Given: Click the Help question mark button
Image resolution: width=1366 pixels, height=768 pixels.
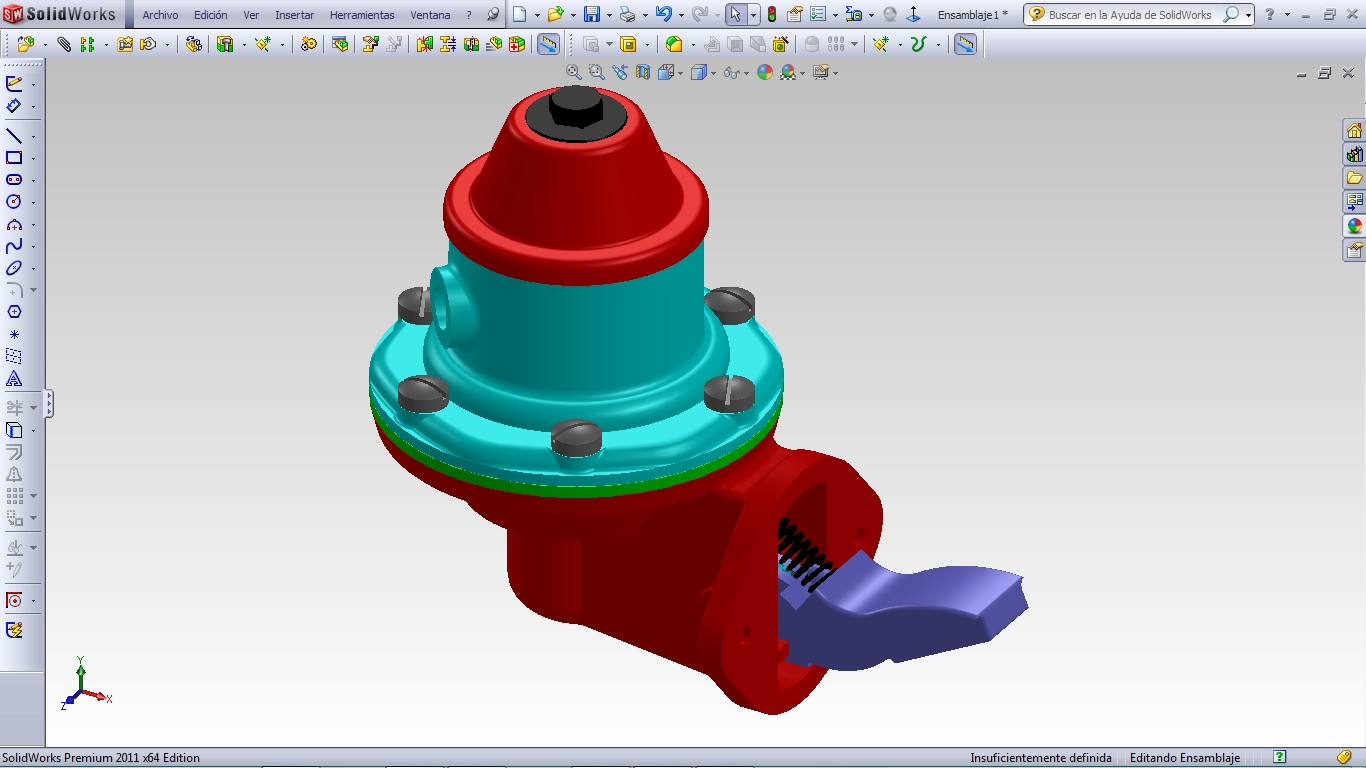Looking at the screenshot, I should point(1269,15).
